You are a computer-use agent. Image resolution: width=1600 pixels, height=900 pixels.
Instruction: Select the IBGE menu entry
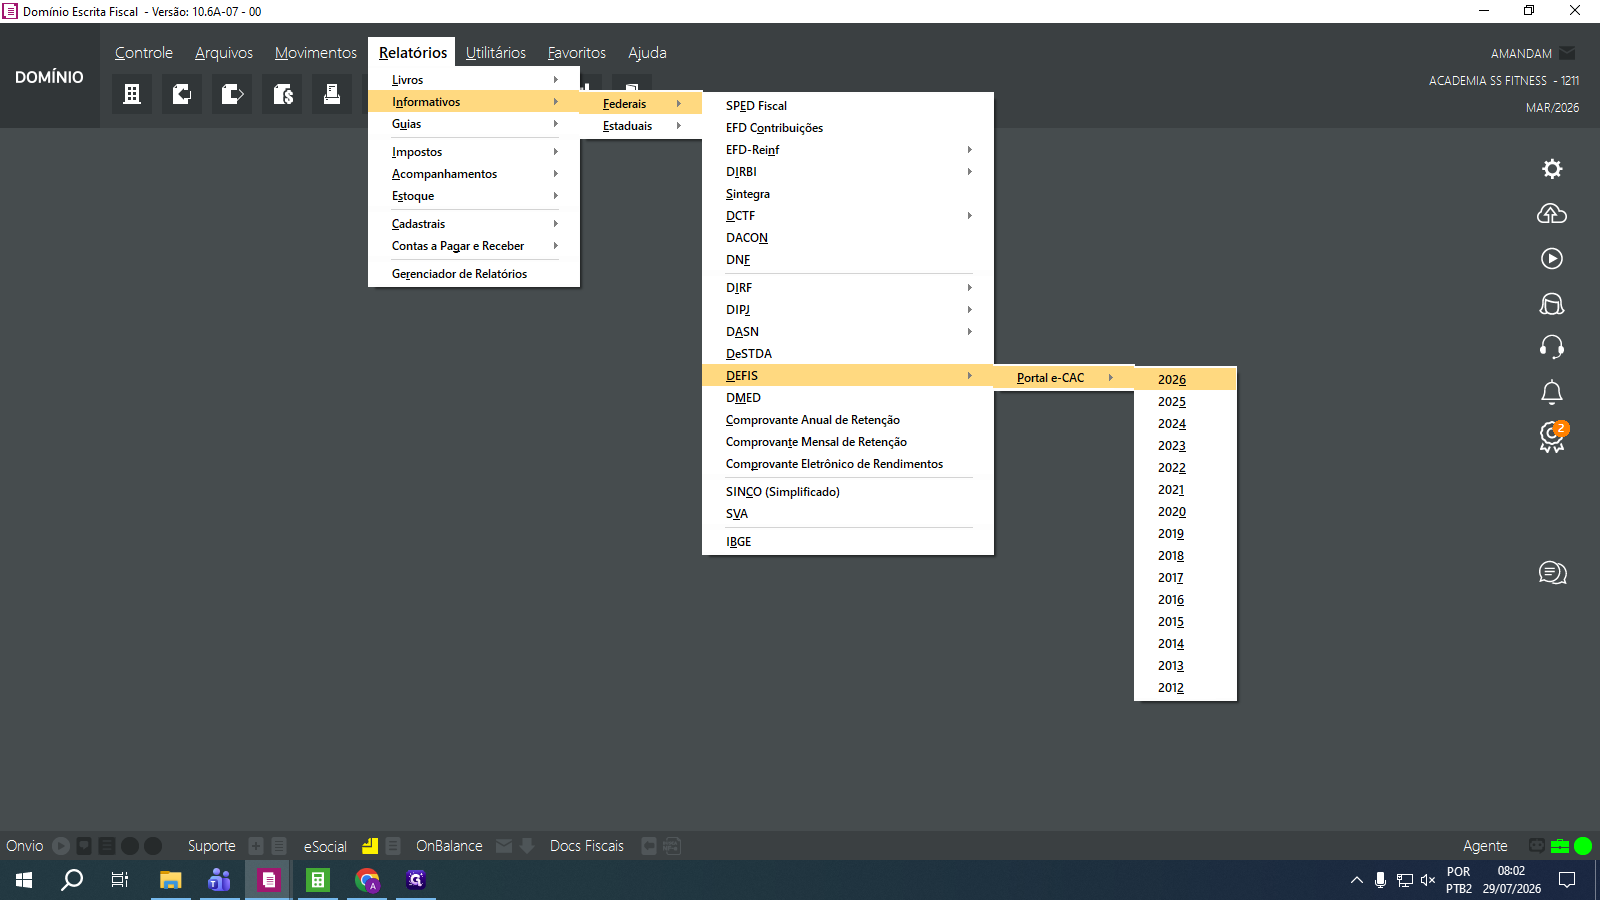point(848,542)
